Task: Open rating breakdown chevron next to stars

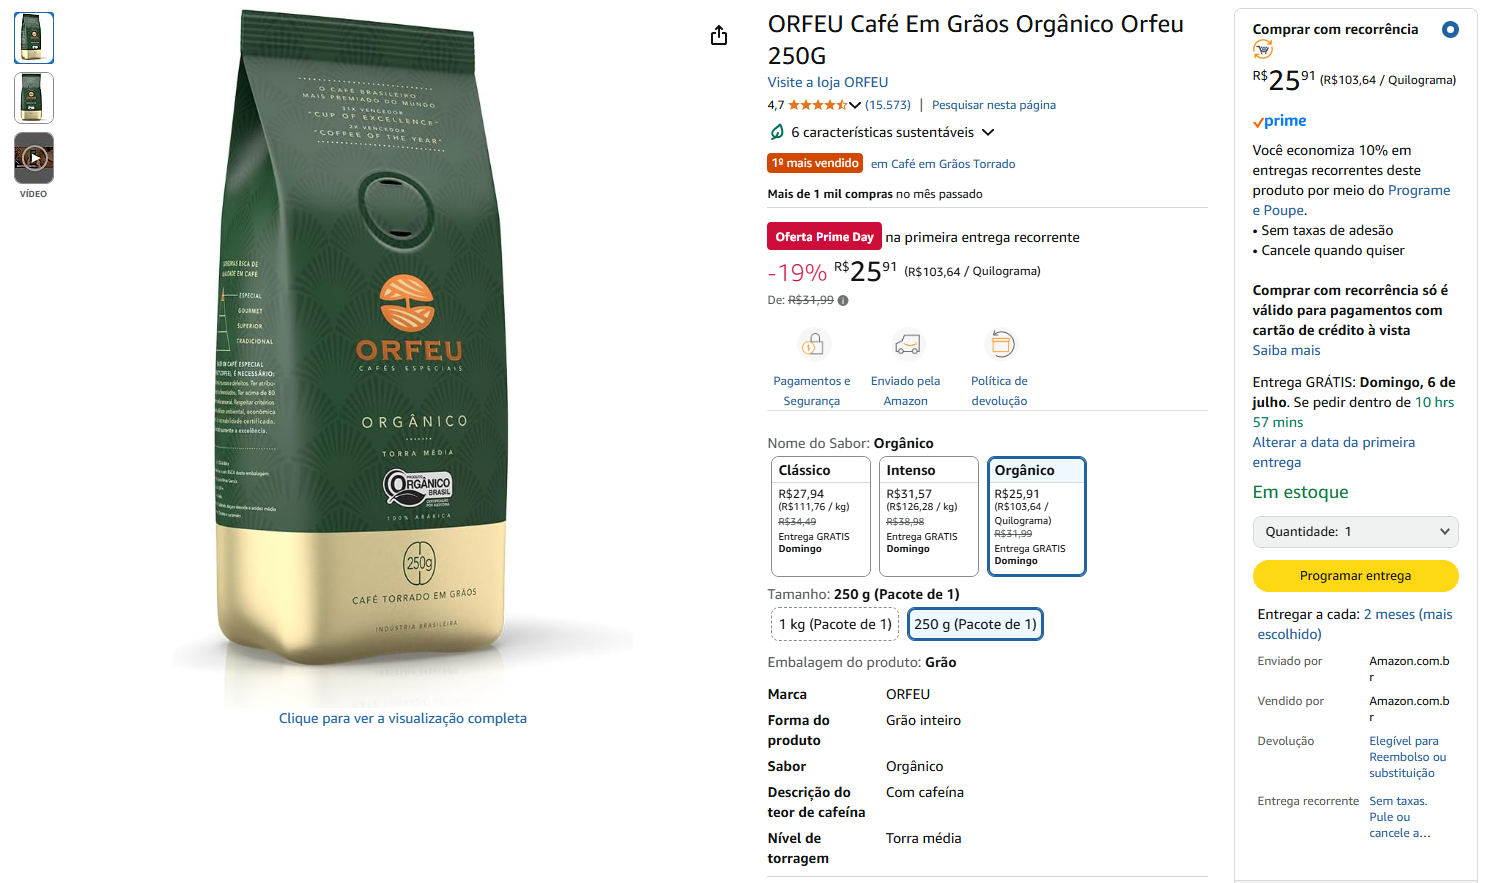Action: [855, 105]
